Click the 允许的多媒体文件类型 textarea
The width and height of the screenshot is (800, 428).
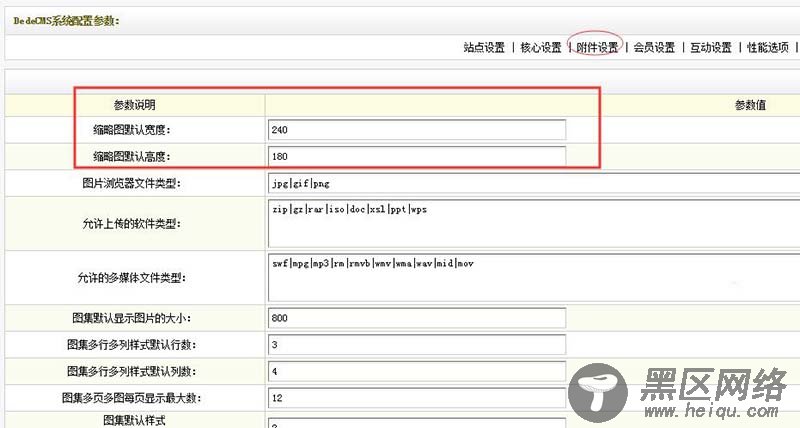[534, 278]
